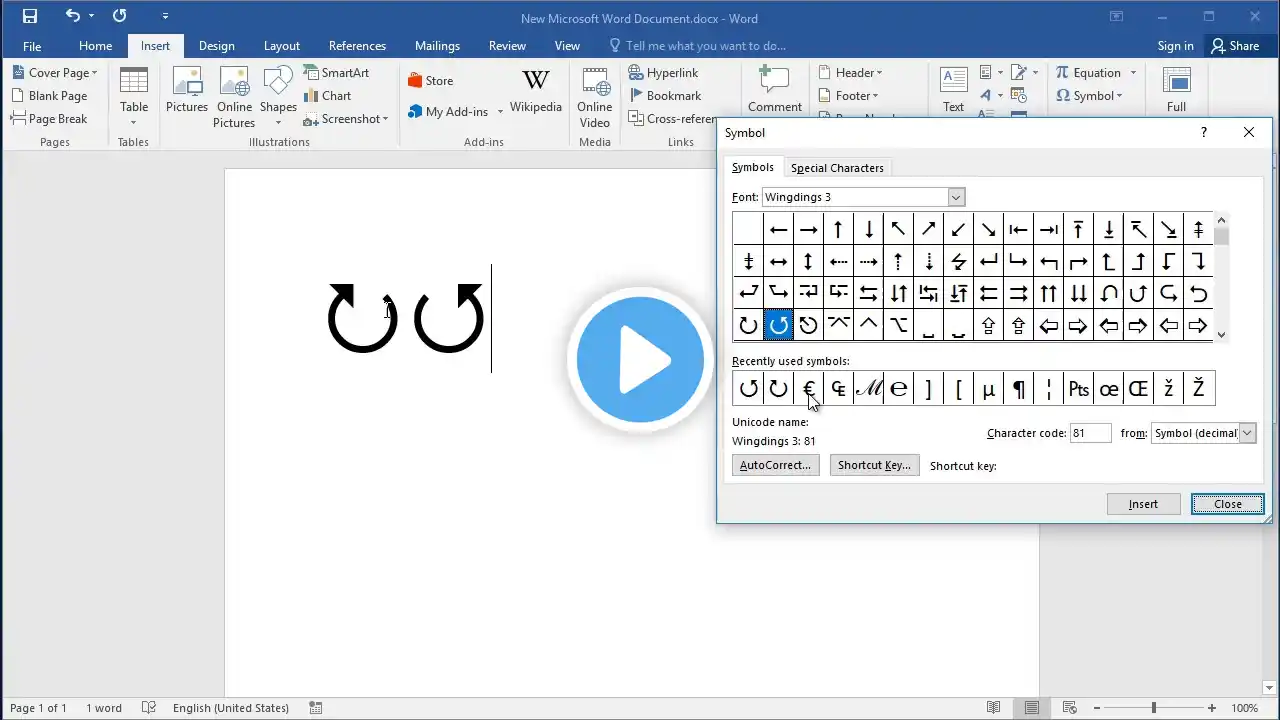Insert an Online Video
This screenshot has height=720, width=1280.
[x=595, y=99]
